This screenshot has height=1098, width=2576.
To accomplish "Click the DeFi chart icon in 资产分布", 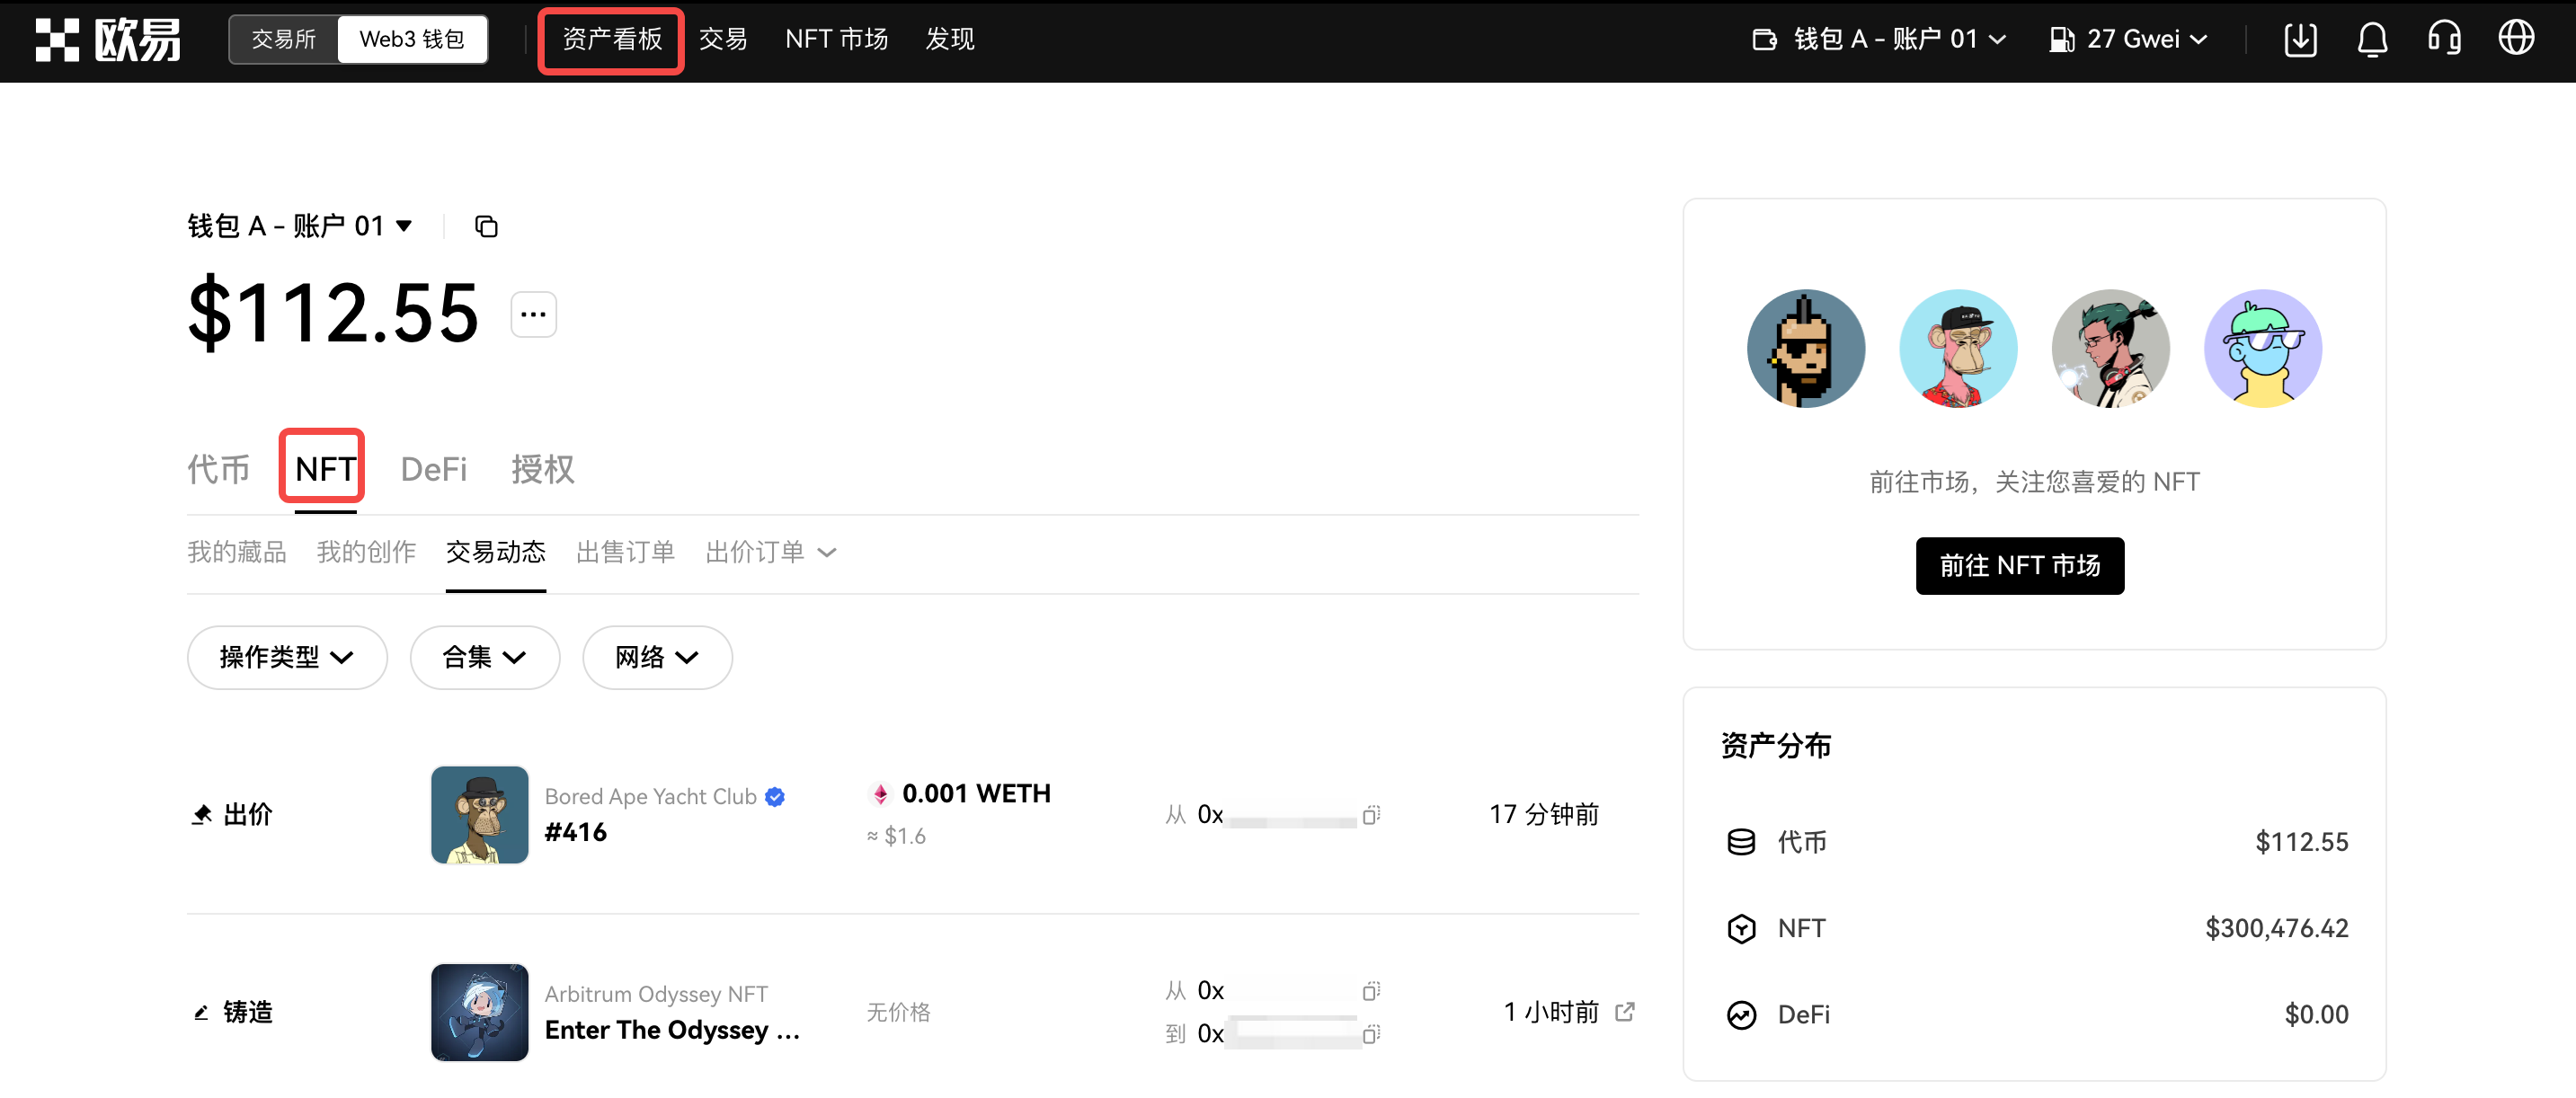I will 1741,1015.
